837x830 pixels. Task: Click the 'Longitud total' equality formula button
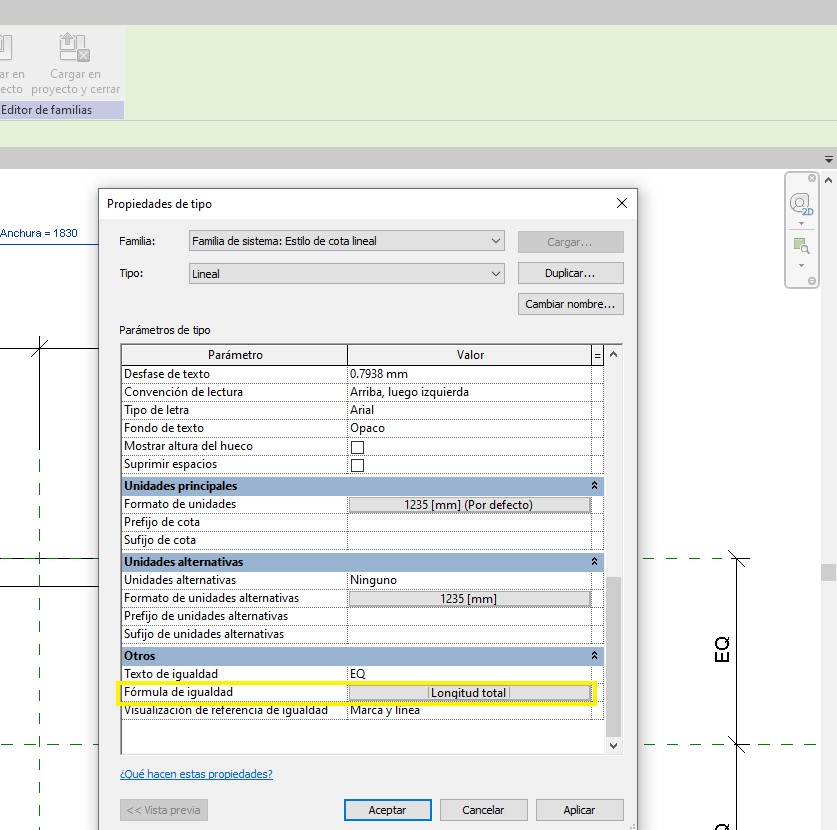[x=469, y=693]
